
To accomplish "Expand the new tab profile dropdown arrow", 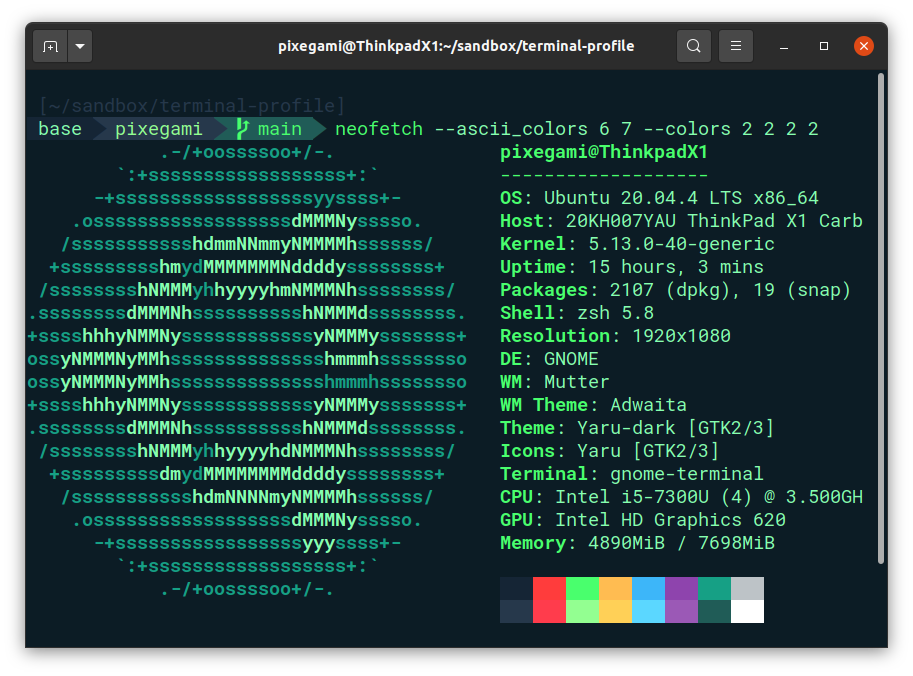I will tap(80, 46).
